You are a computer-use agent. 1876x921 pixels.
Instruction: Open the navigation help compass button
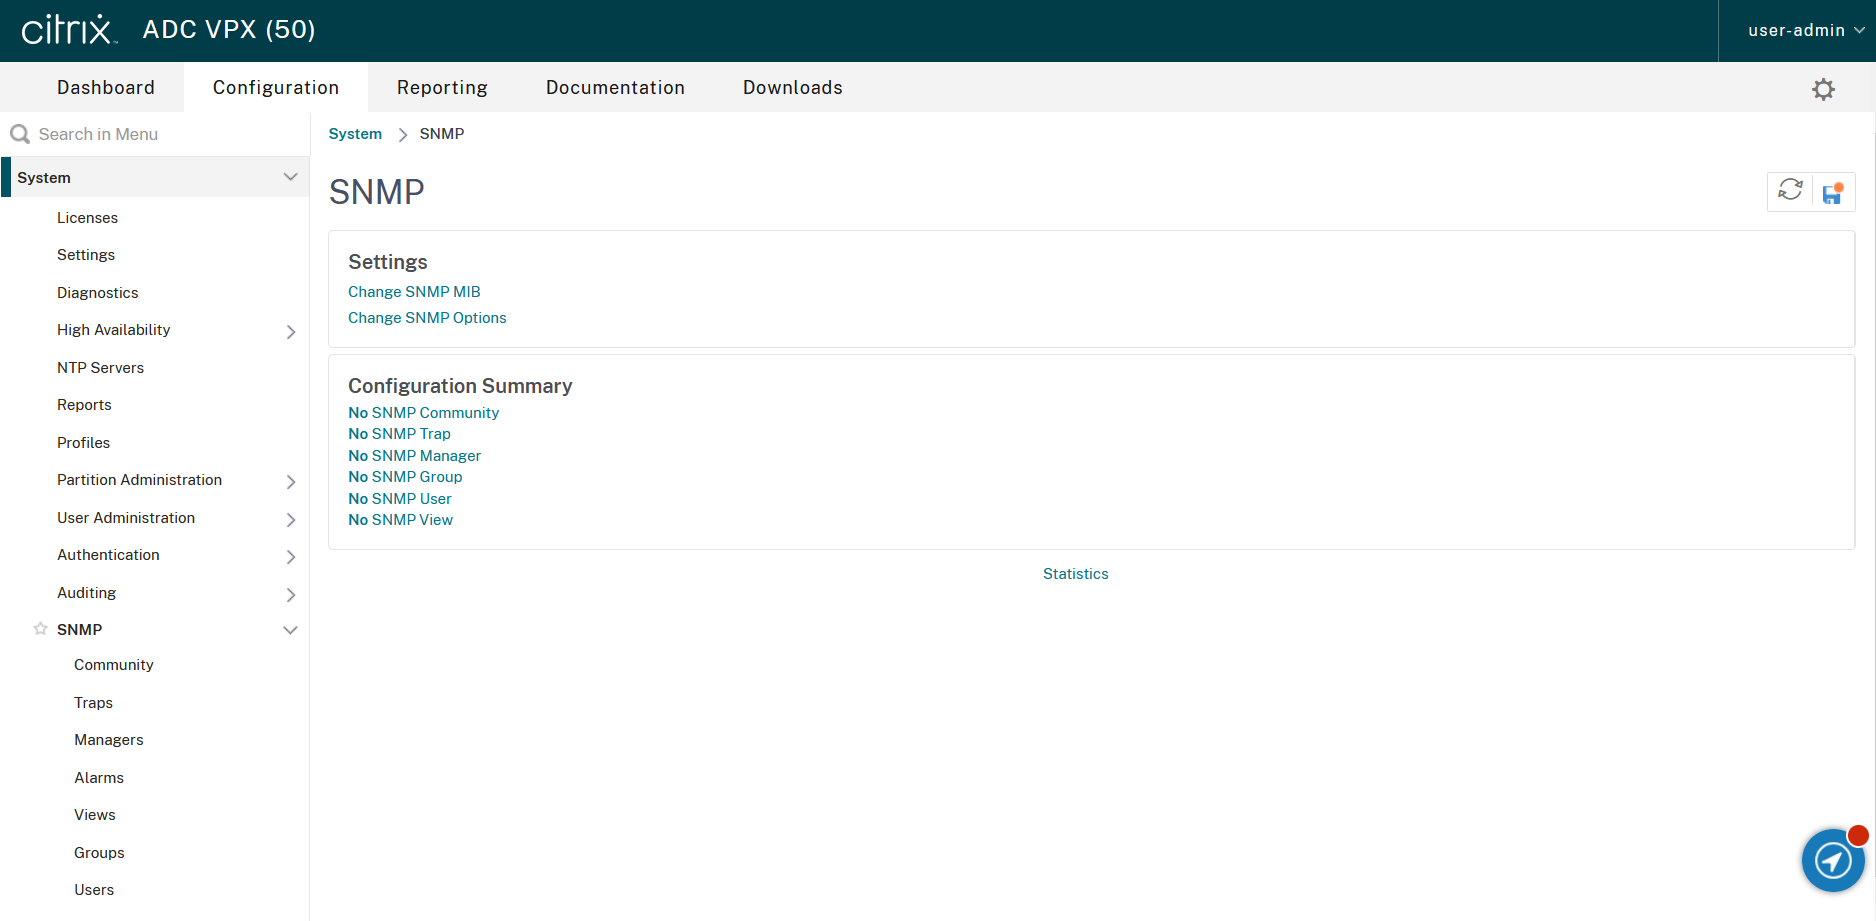[x=1833, y=859]
